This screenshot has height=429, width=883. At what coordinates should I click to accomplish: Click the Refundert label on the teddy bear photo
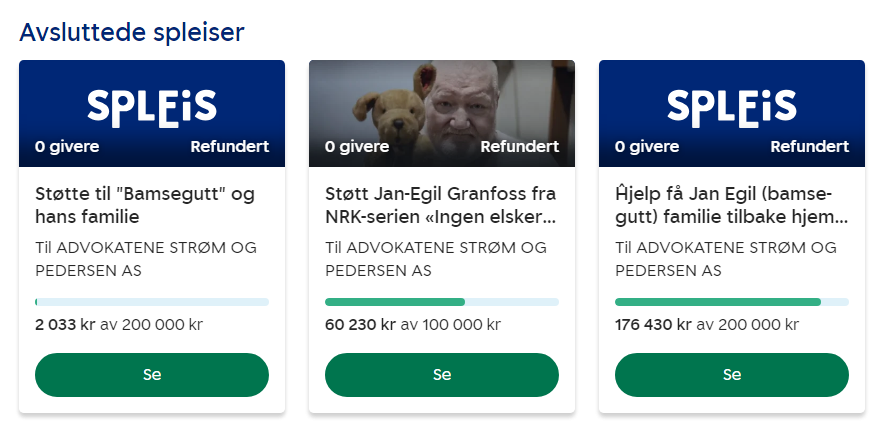pos(519,146)
